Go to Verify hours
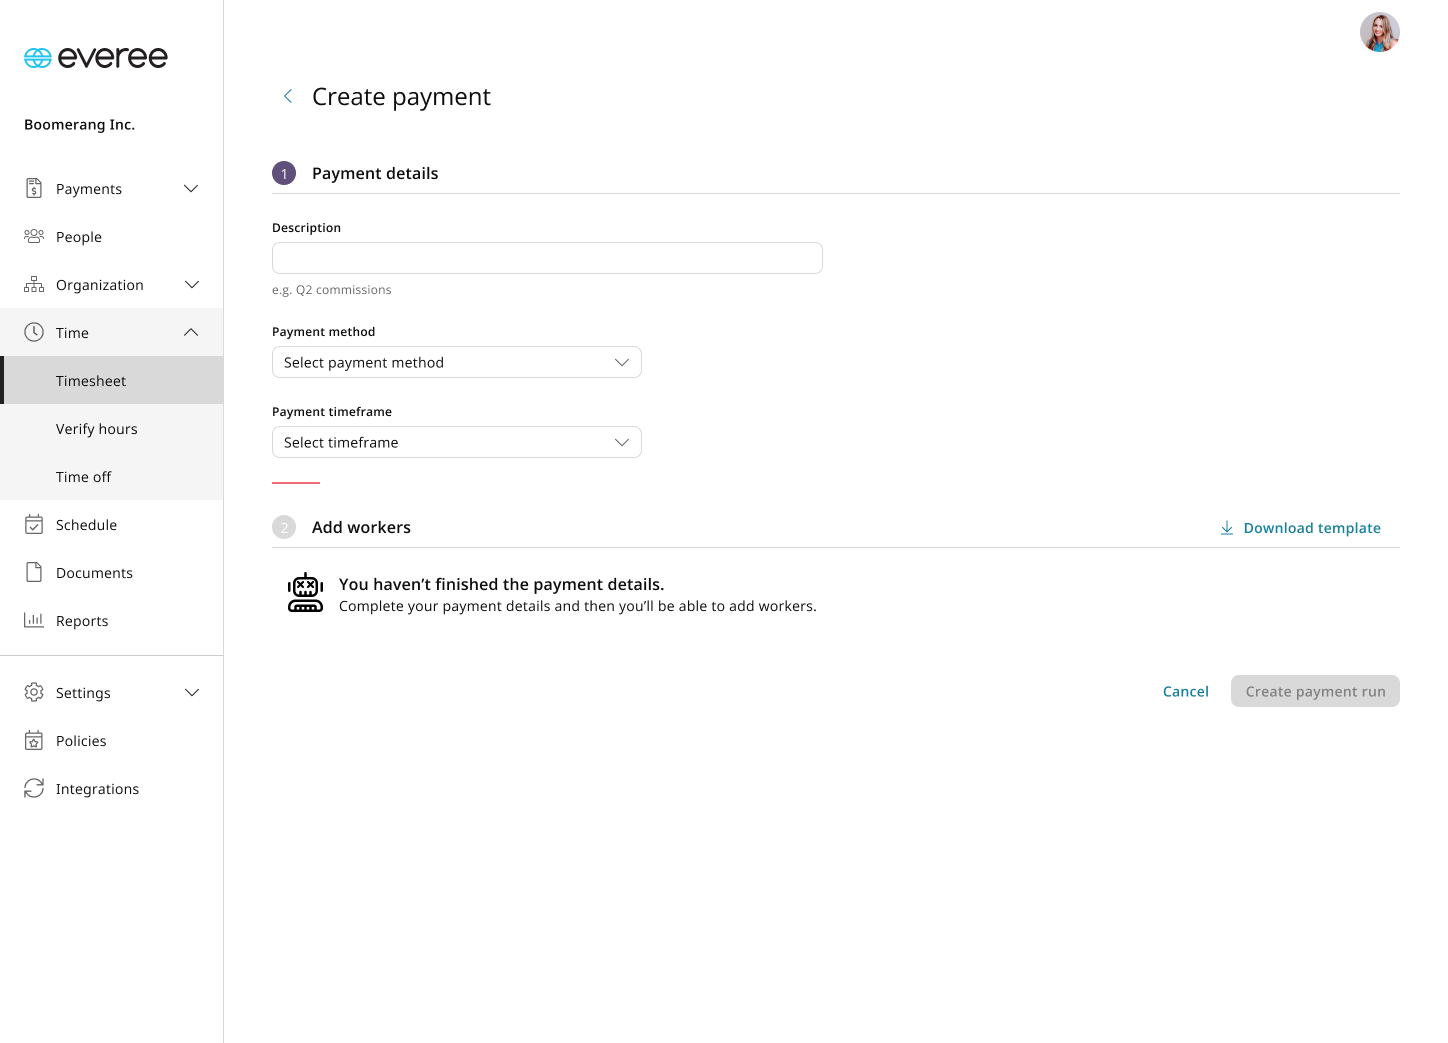This screenshot has width=1448, height=1043. pos(112,428)
